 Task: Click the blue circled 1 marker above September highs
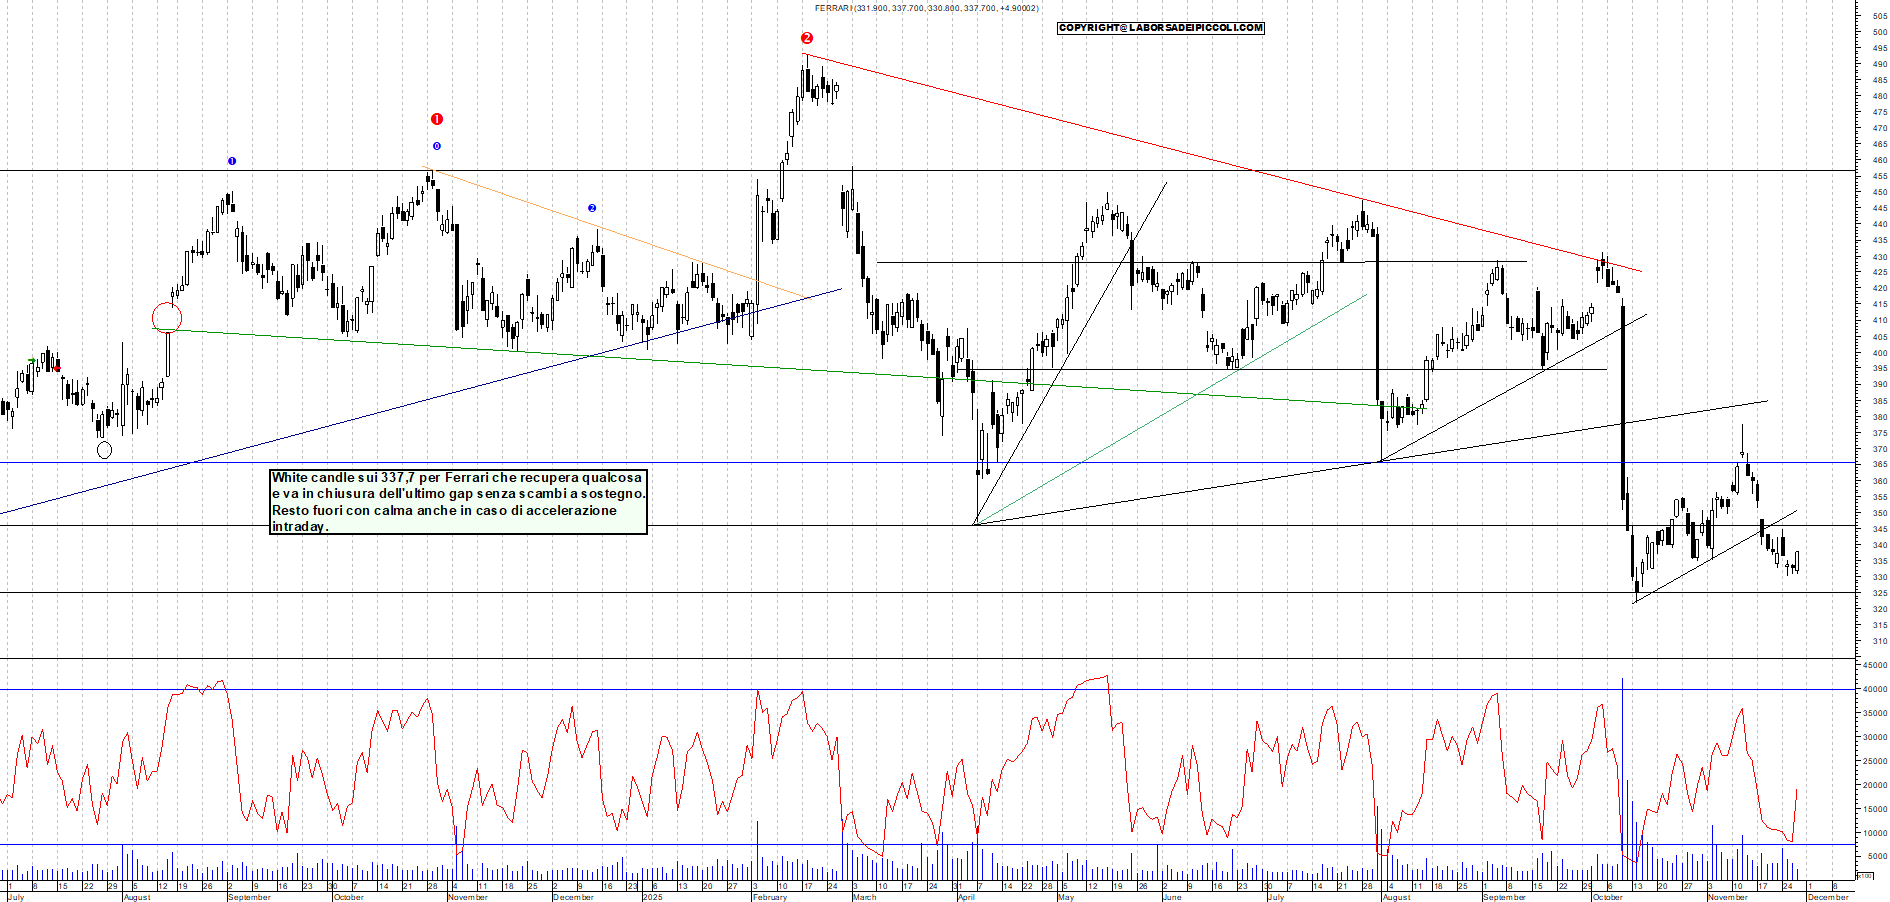pyautogui.click(x=232, y=160)
